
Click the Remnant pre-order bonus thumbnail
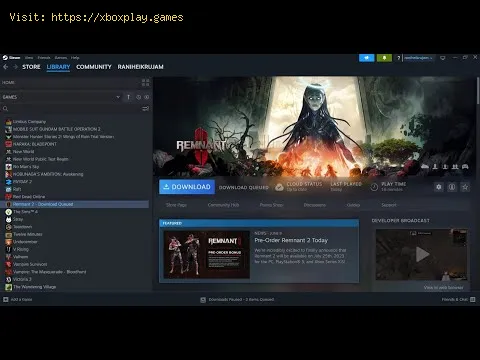(x=207, y=254)
